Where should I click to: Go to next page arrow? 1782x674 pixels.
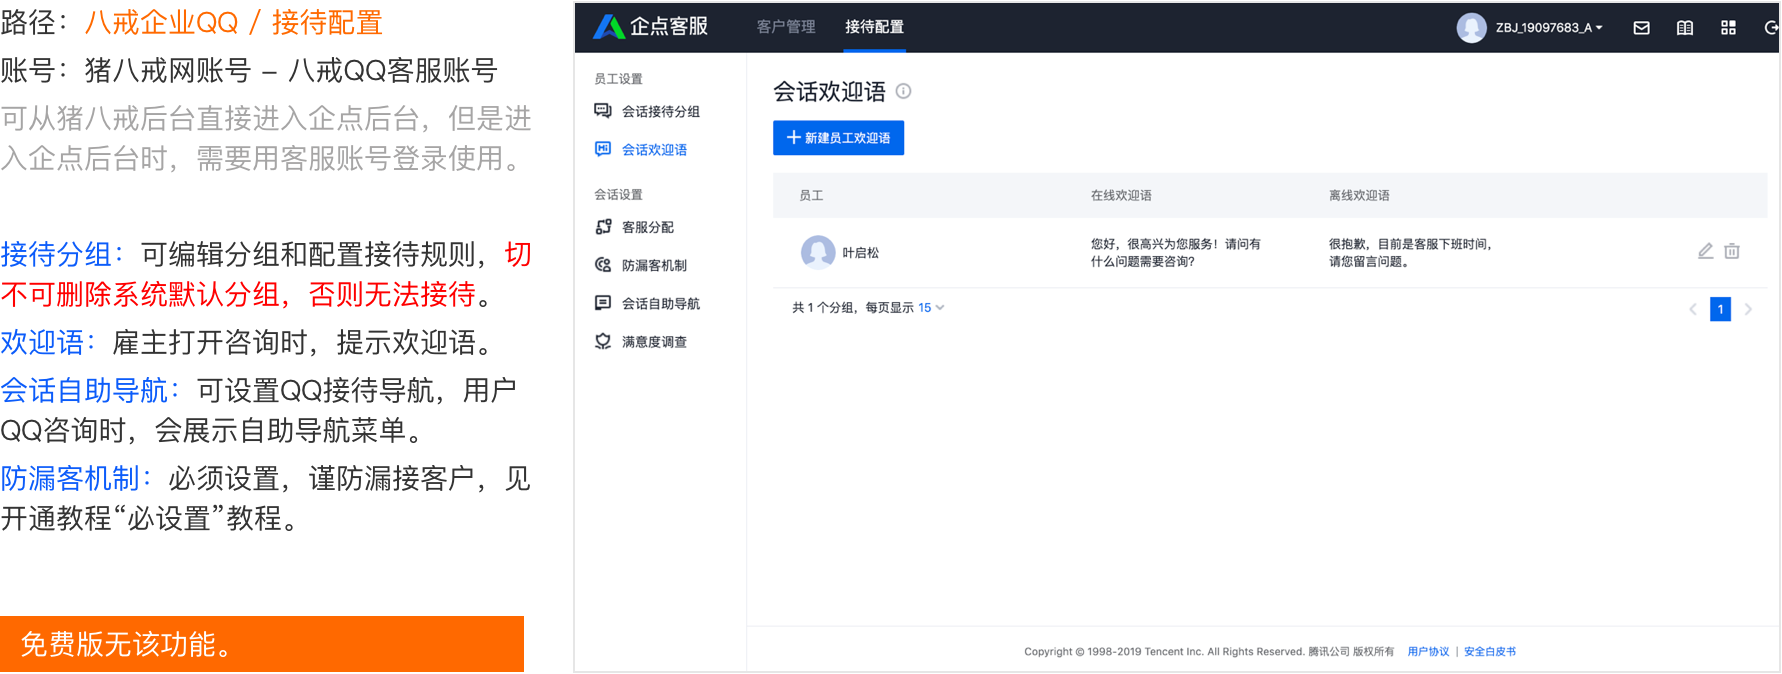click(1748, 309)
